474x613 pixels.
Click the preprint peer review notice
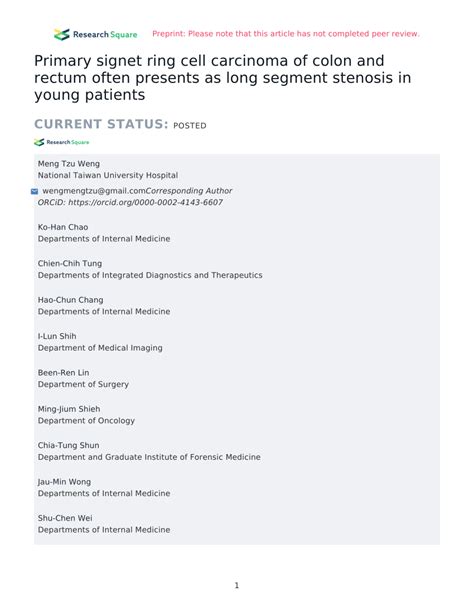tap(285, 34)
